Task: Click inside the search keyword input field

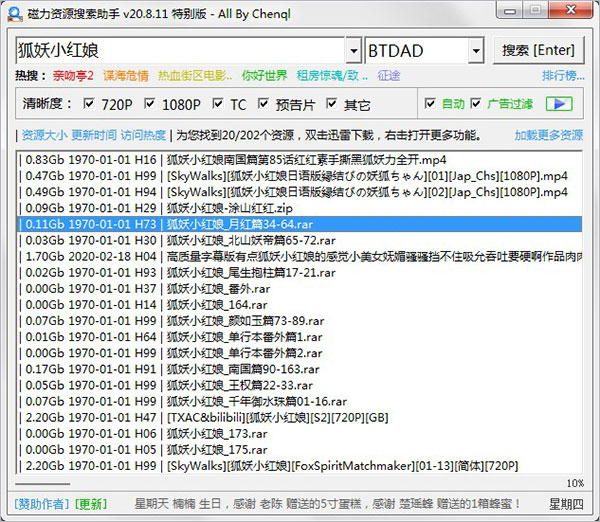Action: (180, 51)
